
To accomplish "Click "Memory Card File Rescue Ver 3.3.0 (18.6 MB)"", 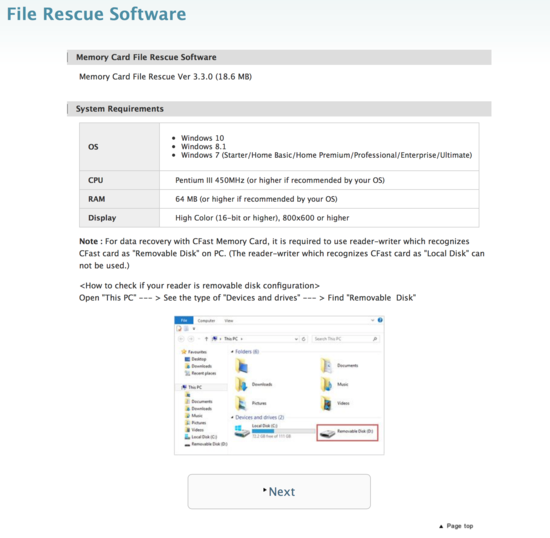I will click(165, 76).
